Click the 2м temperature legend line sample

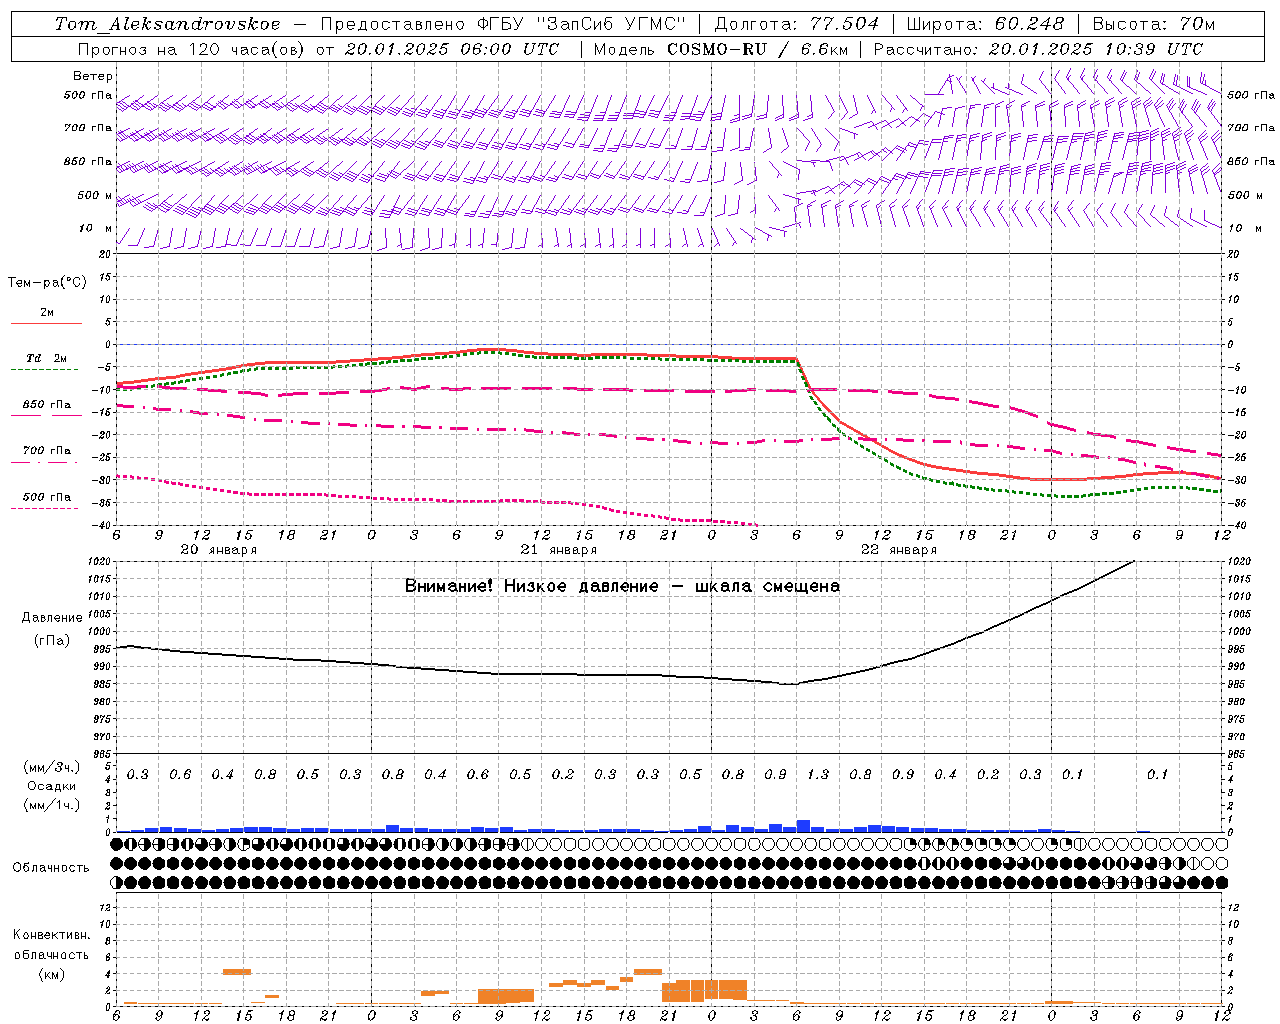coord(46,324)
